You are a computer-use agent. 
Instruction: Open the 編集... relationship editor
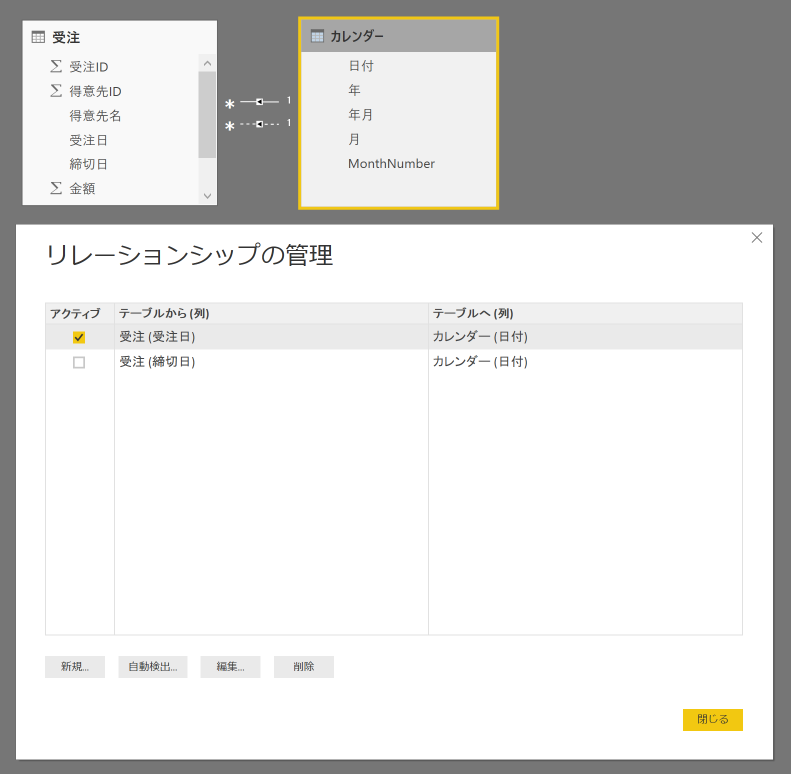pos(231,667)
